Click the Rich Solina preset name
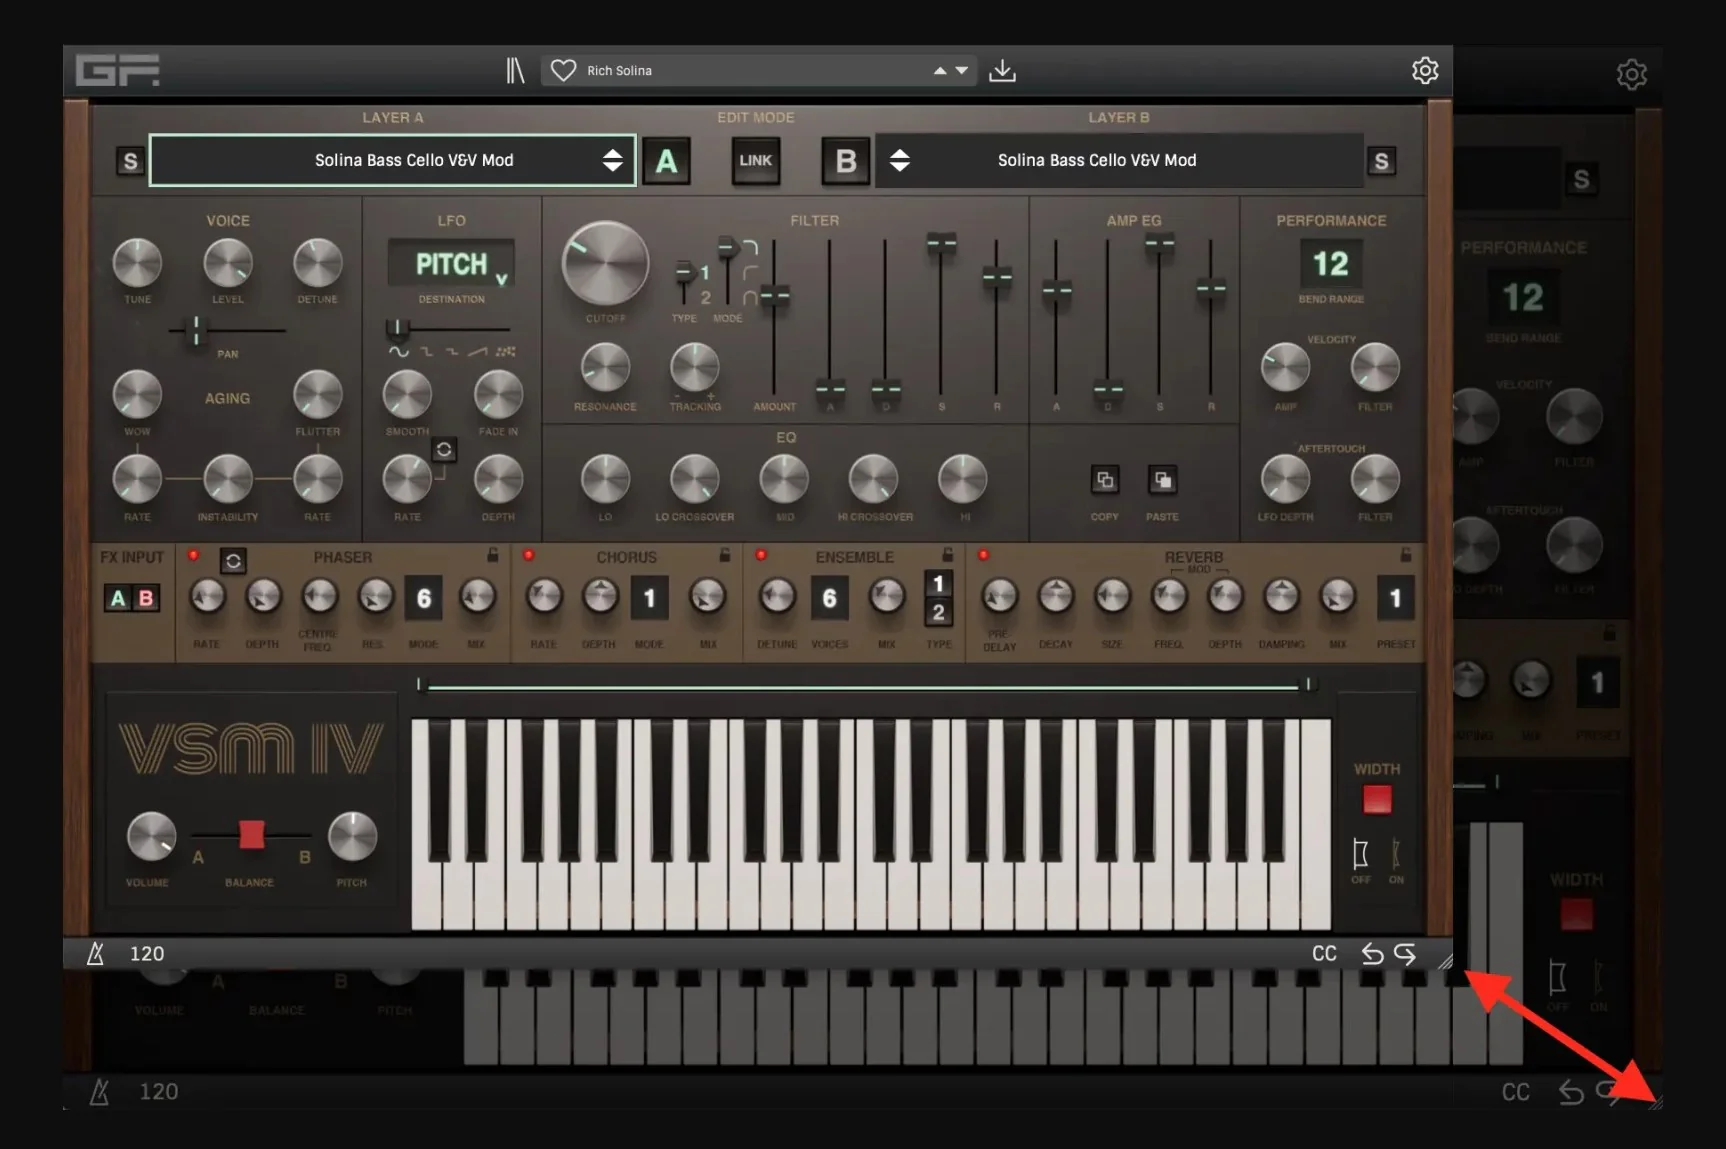This screenshot has height=1149, width=1726. (x=619, y=71)
